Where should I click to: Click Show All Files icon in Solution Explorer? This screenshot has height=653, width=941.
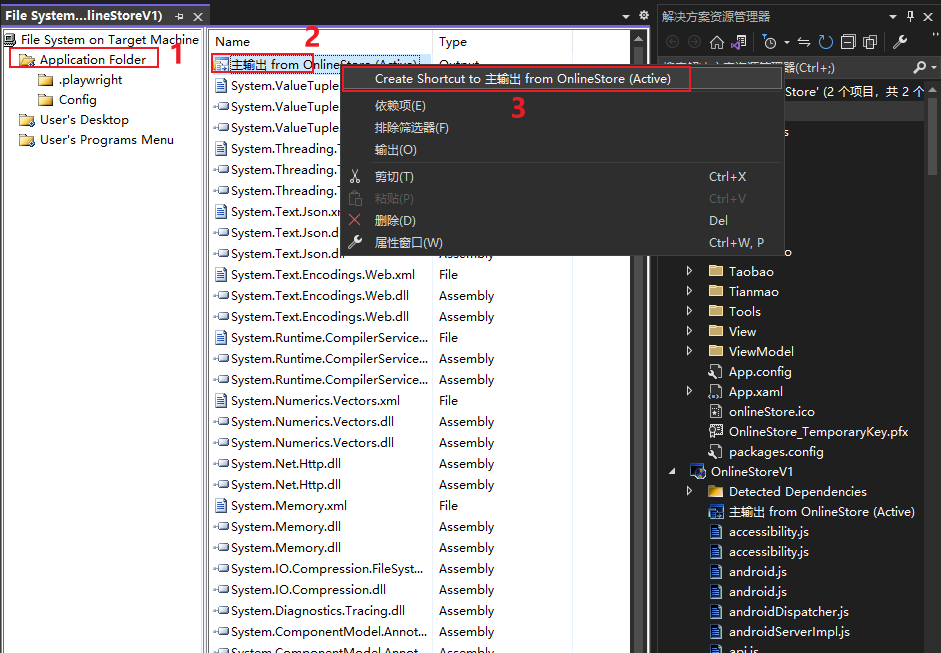[869, 42]
